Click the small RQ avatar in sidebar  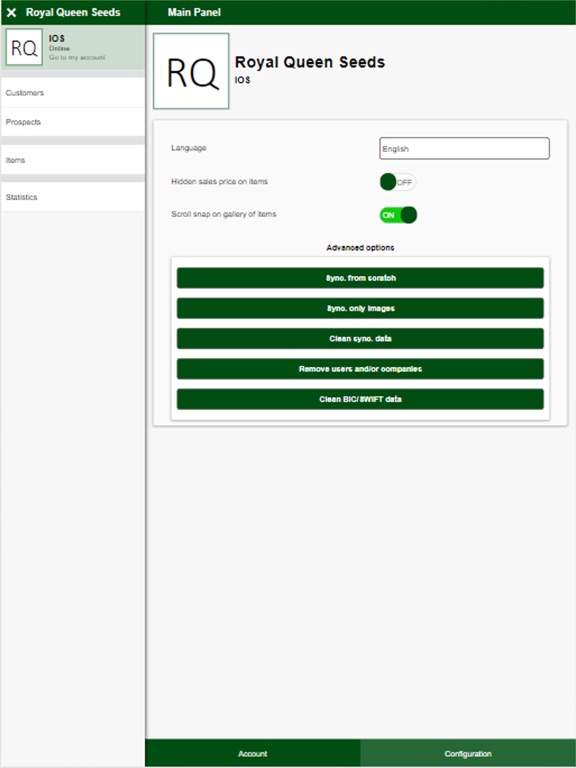click(24, 47)
